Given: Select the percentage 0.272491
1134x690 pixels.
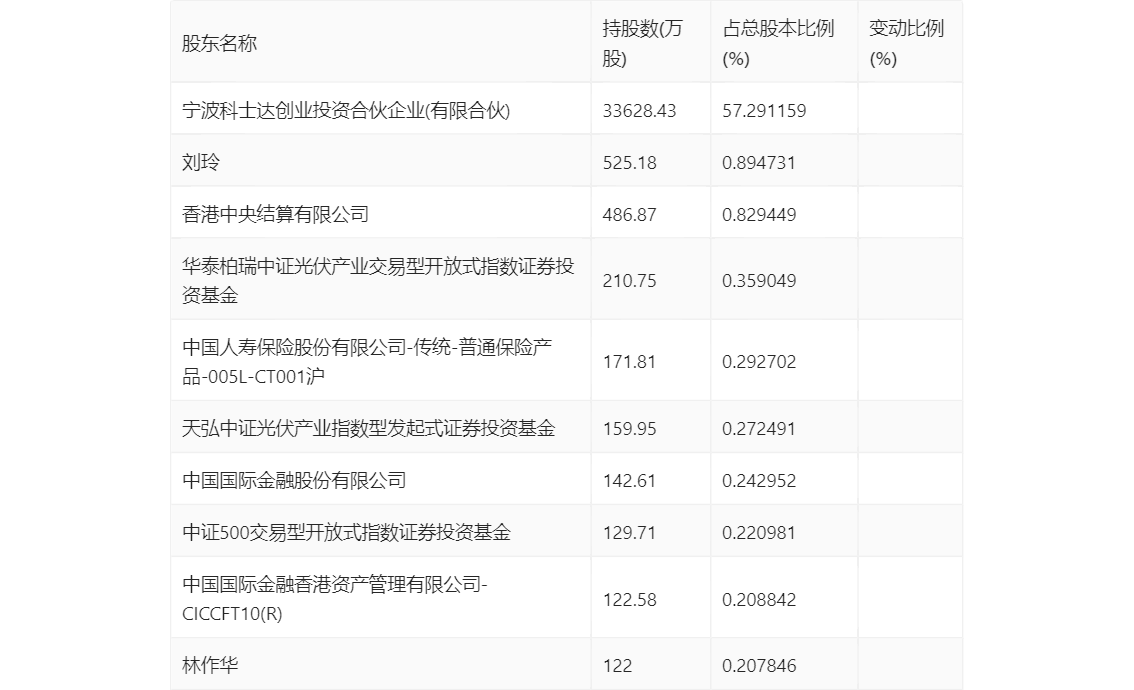Looking at the screenshot, I should [x=759, y=429].
